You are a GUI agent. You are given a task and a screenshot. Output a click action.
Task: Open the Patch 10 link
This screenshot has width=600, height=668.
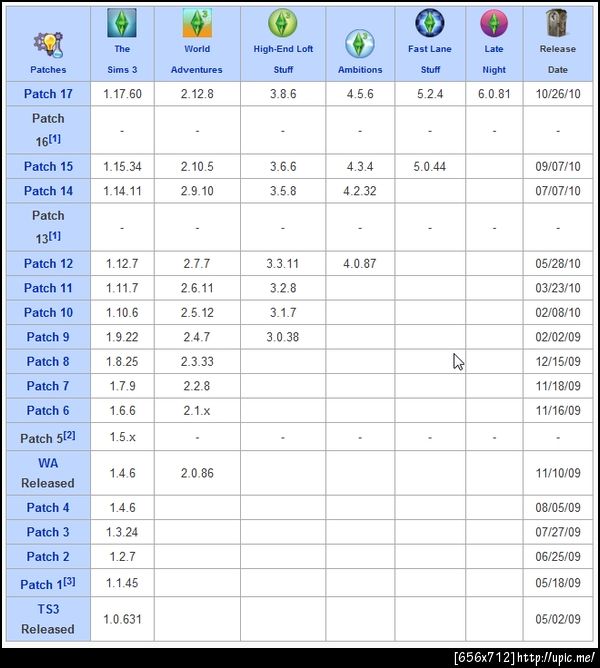(48, 313)
